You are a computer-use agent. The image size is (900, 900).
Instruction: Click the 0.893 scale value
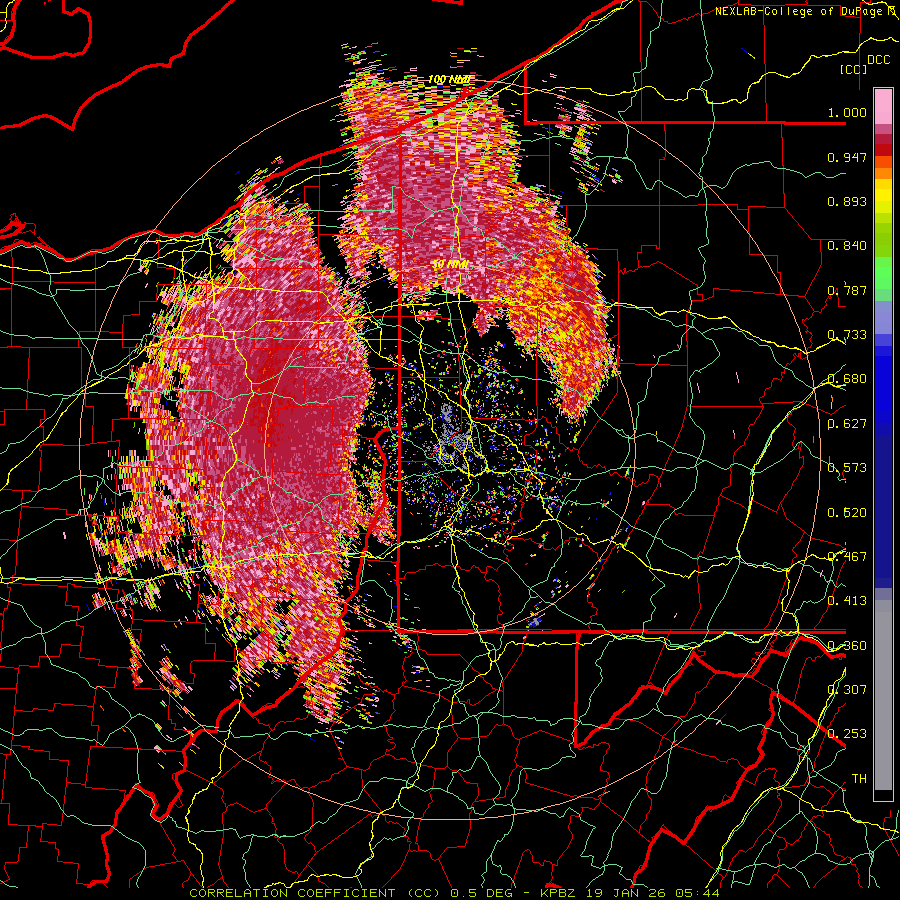(847, 201)
